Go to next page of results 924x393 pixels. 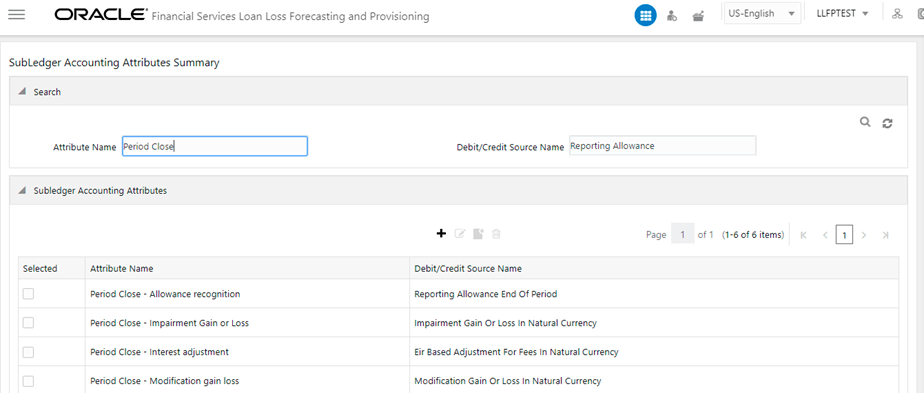pos(864,235)
